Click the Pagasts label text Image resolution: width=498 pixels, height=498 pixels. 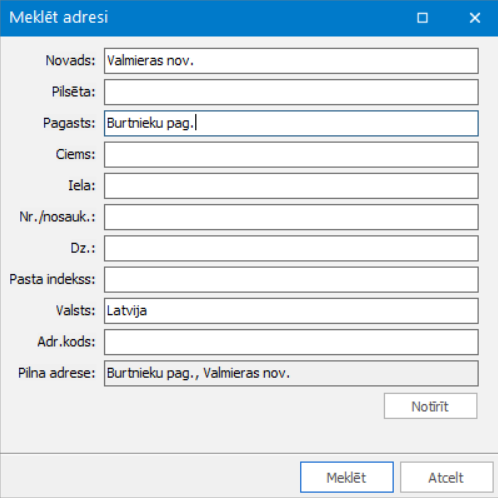tap(69, 123)
